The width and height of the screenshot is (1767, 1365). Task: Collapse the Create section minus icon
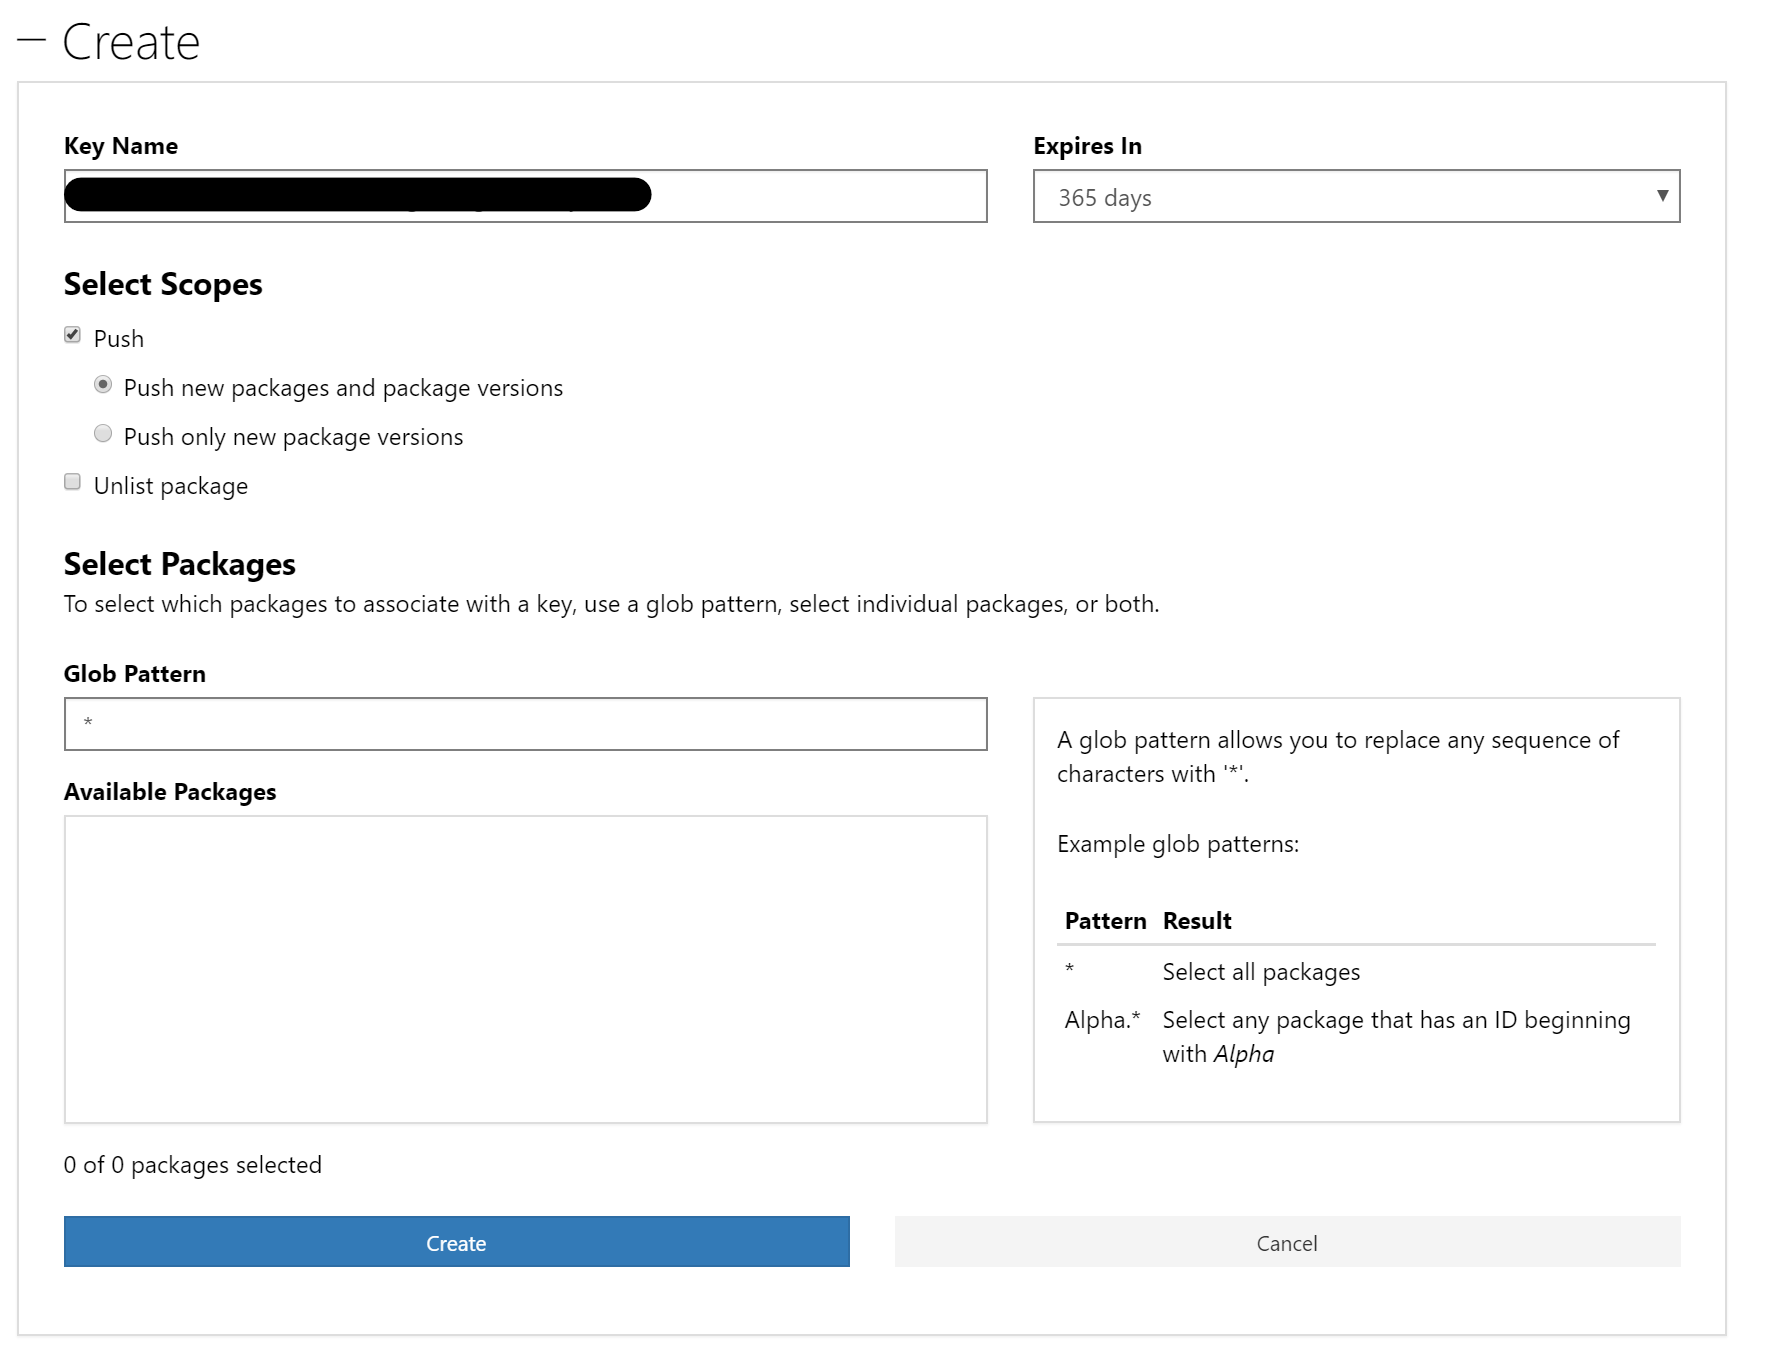click(32, 41)
